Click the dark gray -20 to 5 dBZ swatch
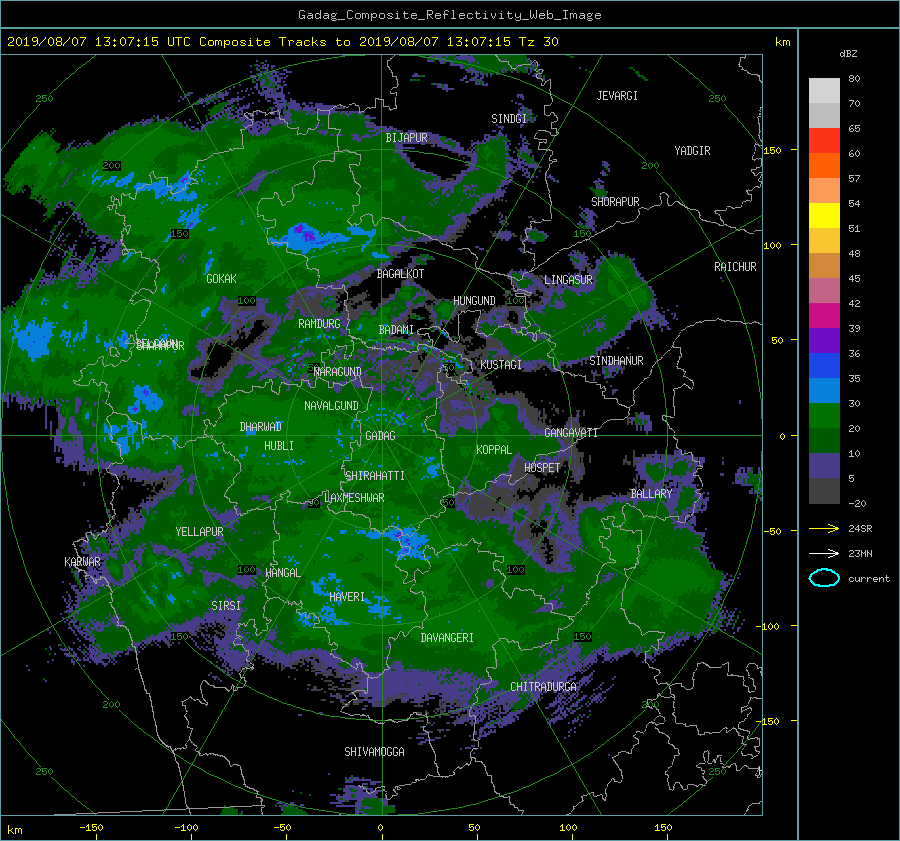Viewport: 900px width, 841px height. 824,491
